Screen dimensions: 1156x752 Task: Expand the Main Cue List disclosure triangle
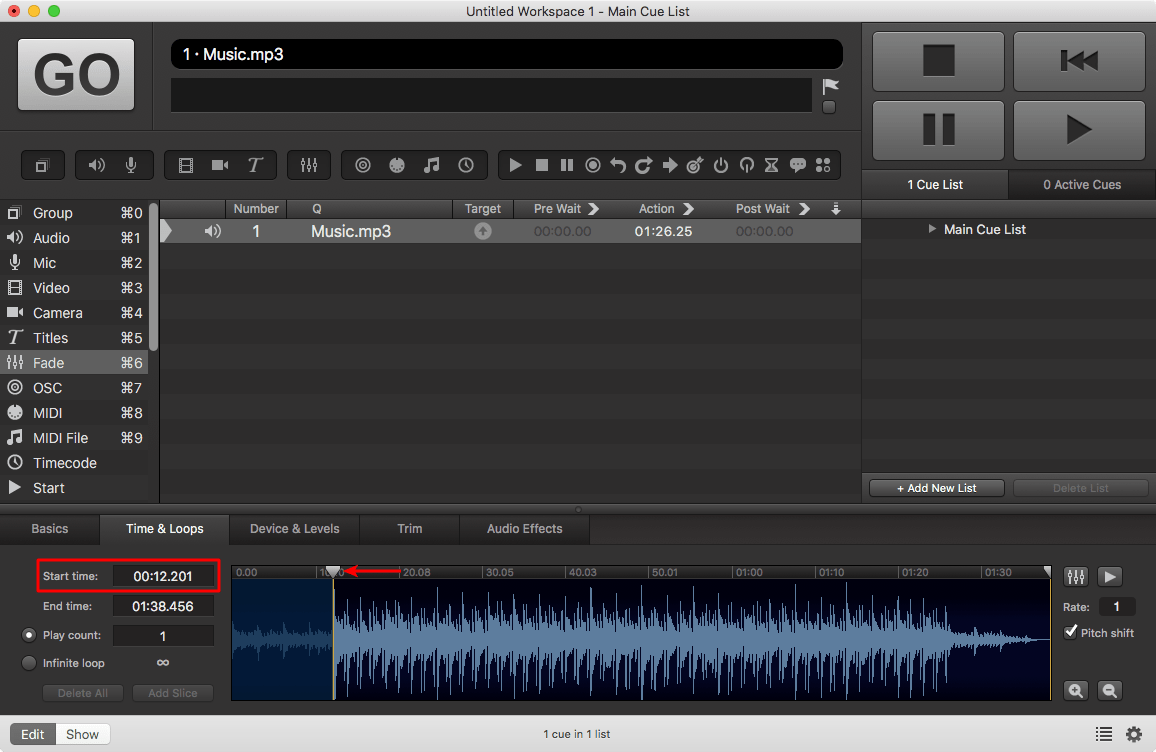(x=932, y=229)
